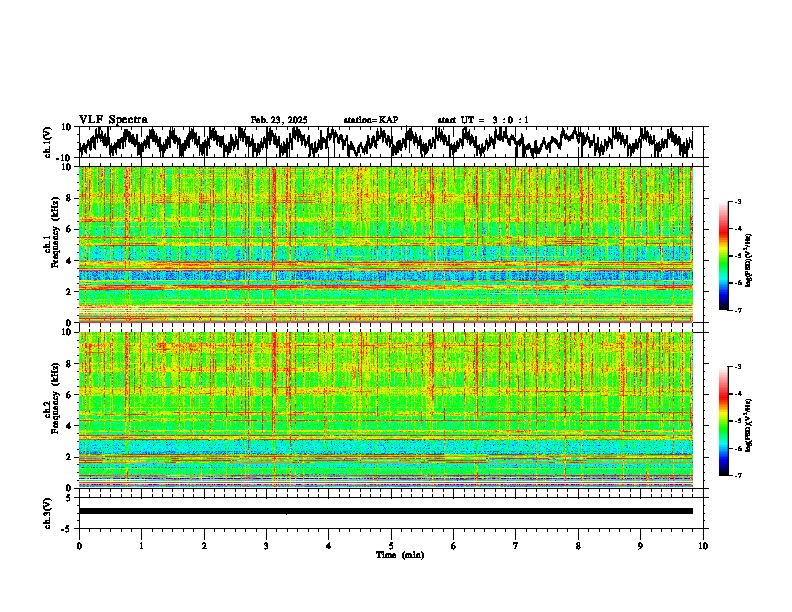Click ch.2 'Frequency (kHz)' axis label
The image size is (792, 612).
point(55,398)
